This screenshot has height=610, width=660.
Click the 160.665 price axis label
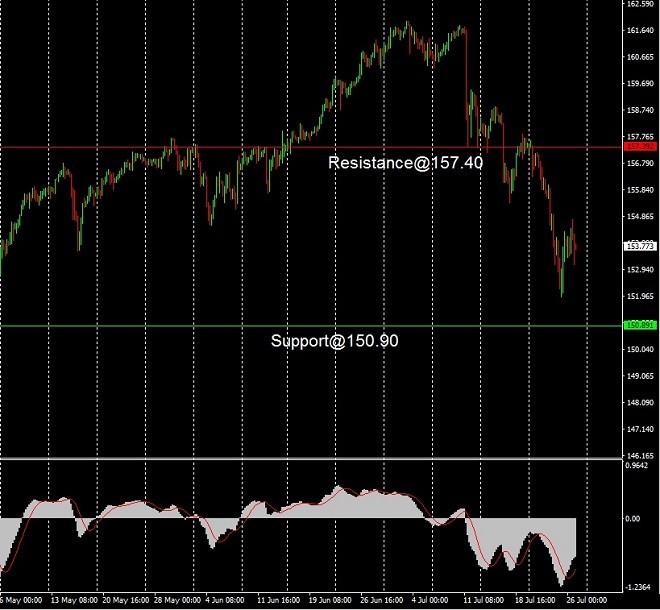click(640, 57)
